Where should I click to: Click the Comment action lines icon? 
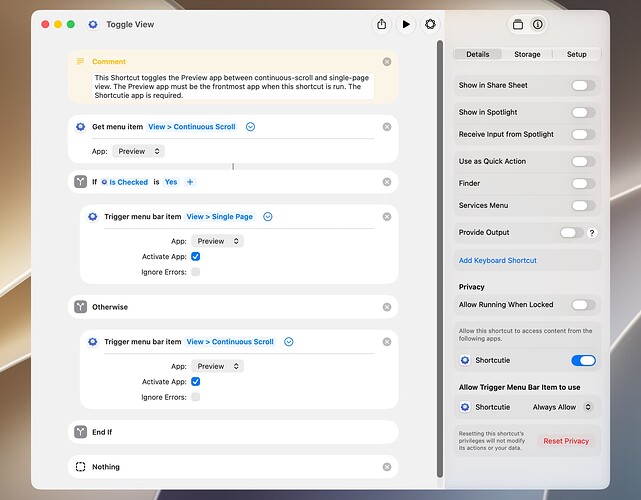[81, 61]
